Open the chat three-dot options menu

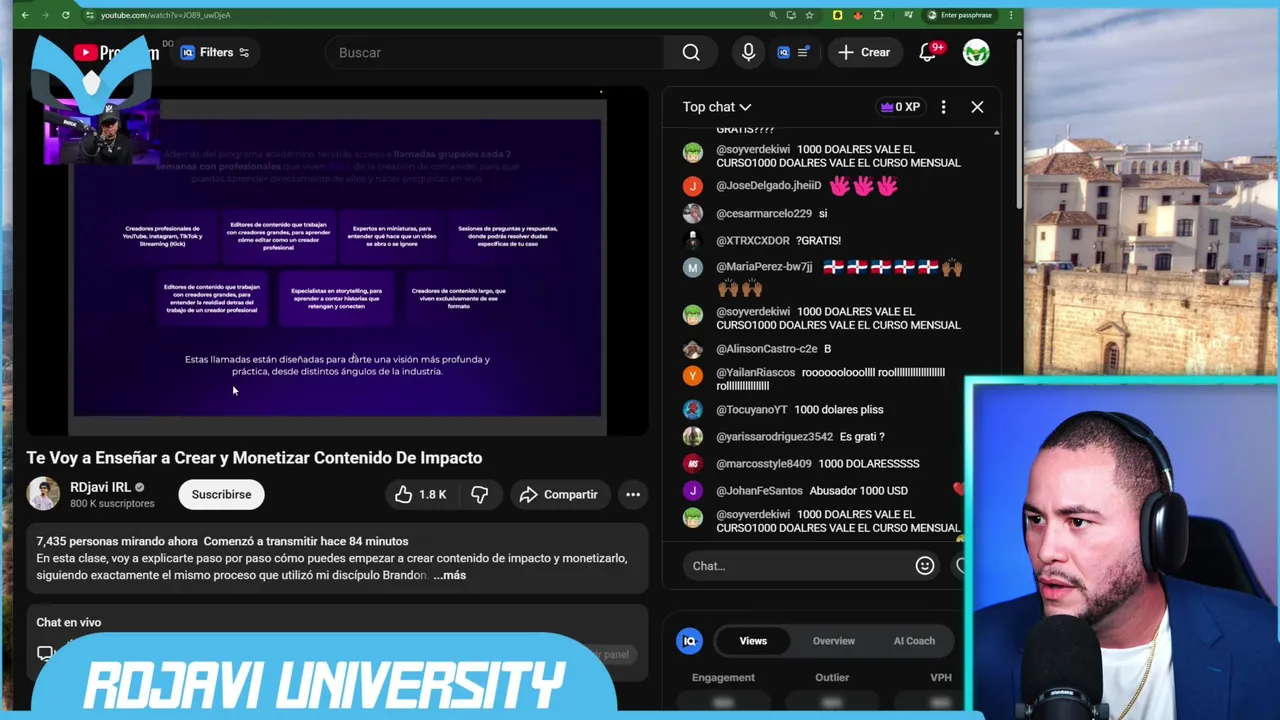943,107
